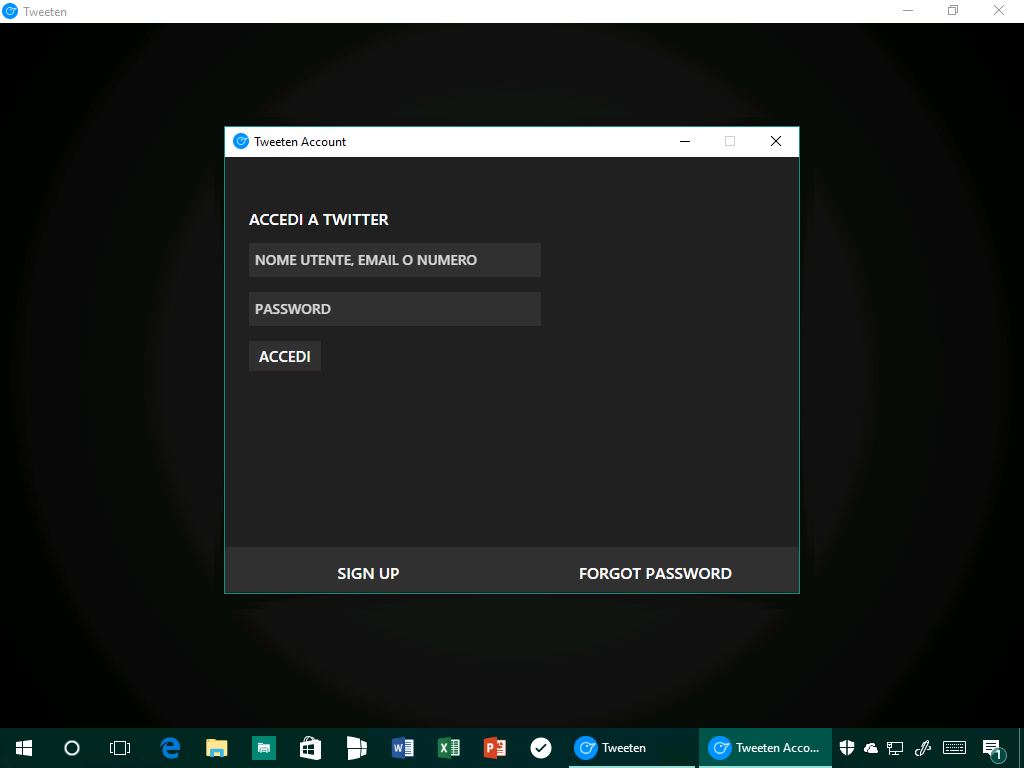Launch Microsoft Edge from the taskbar

point(170,748)
